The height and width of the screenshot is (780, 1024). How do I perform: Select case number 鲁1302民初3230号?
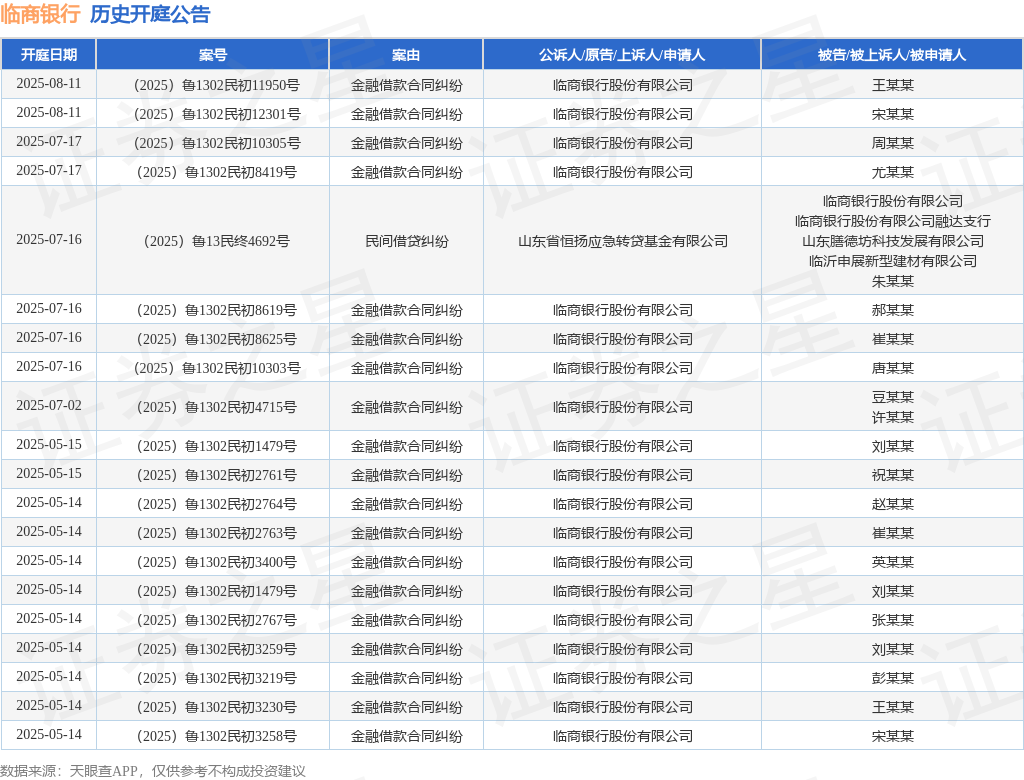pos(217,707)
